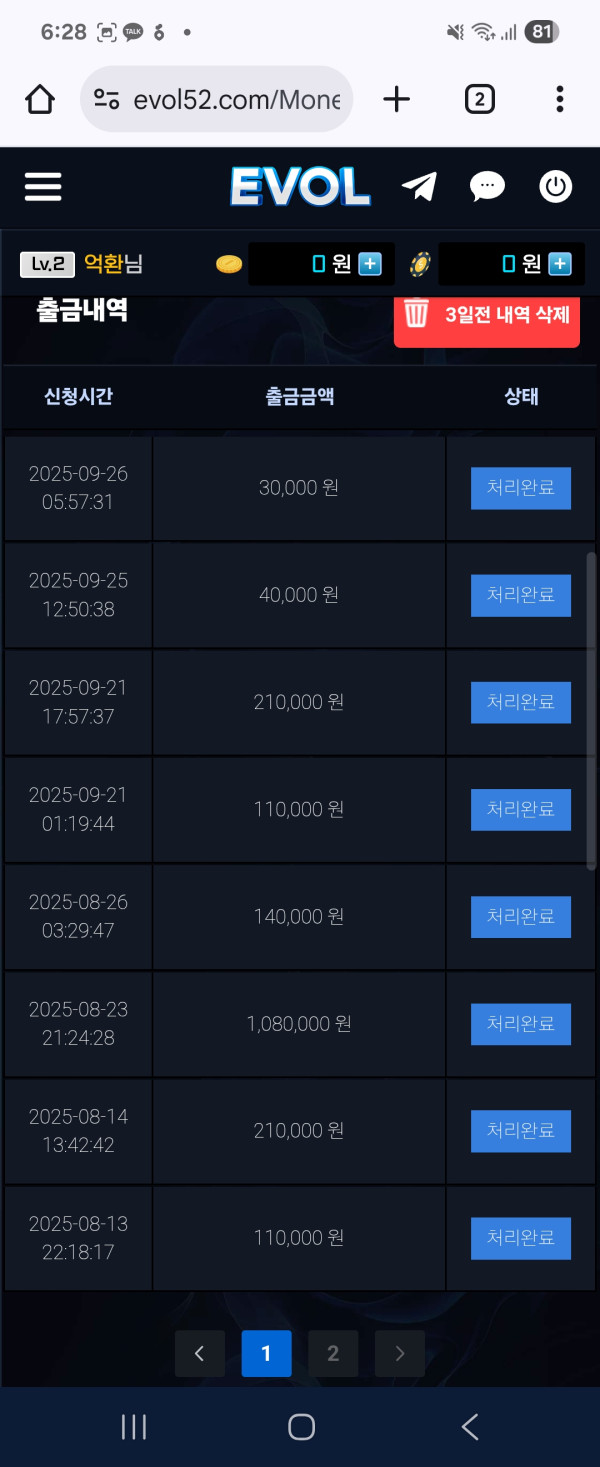
Task: Open the hamburger menu
Action: click(x=43, y=187)
